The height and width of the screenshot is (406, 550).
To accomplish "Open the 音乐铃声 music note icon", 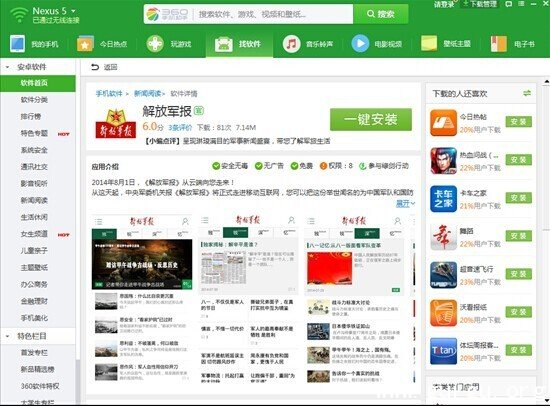I will [291, 44].
